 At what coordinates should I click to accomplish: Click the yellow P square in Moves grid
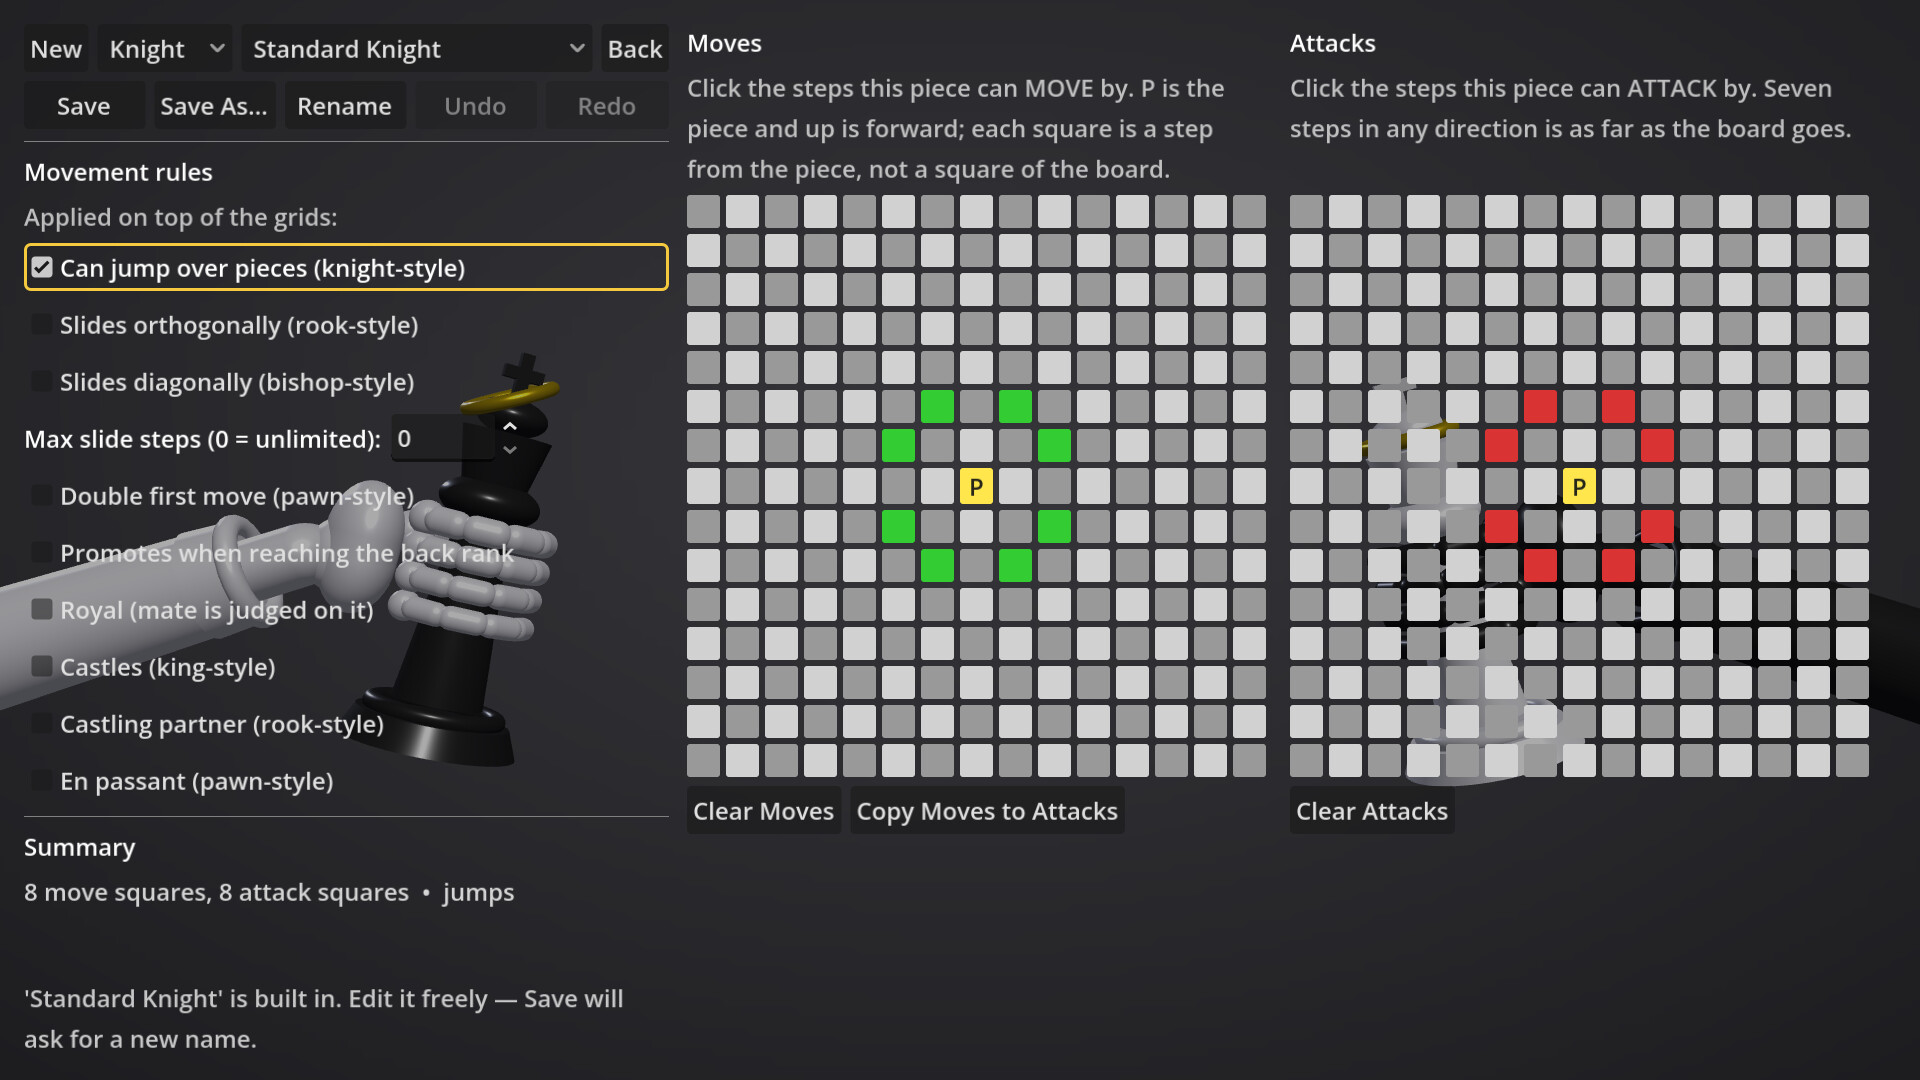[x=976, y=487]
